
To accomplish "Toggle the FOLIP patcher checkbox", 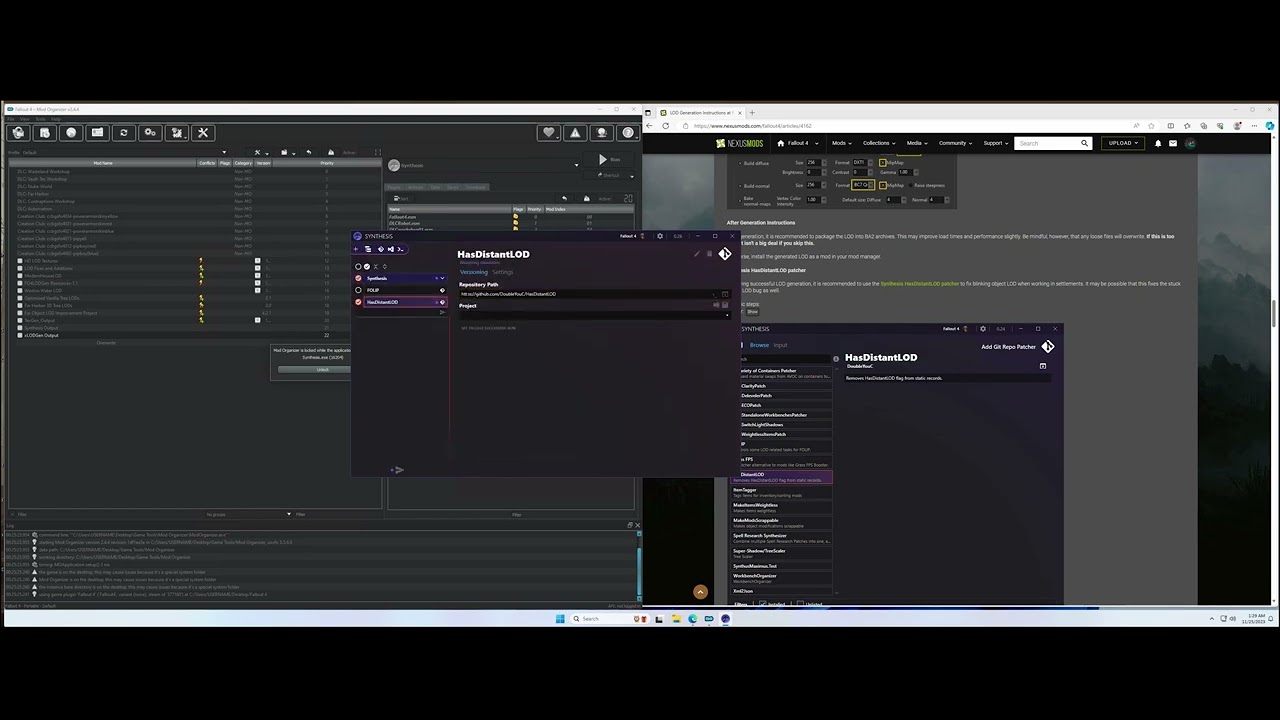I will pyautogui.click(x=358, y=290).
